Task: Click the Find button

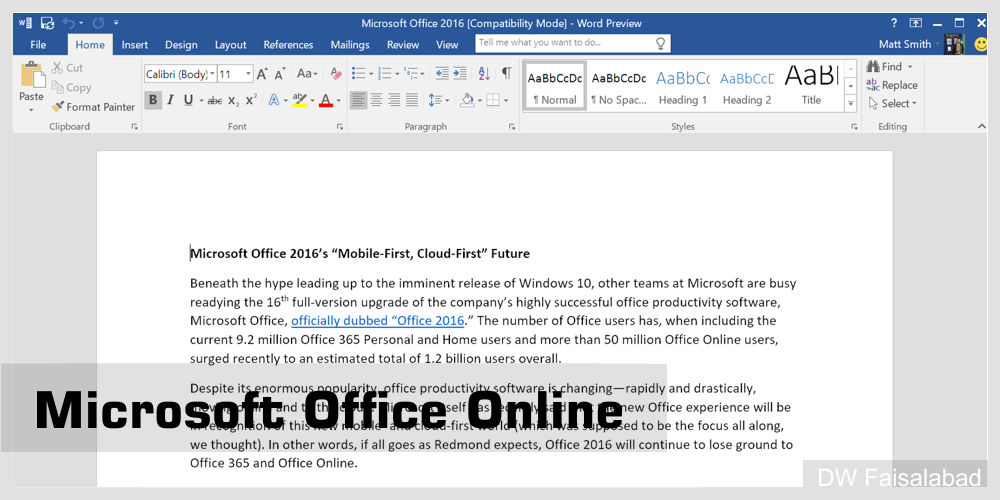Action: pyautogui.click(x=889, y=66)
